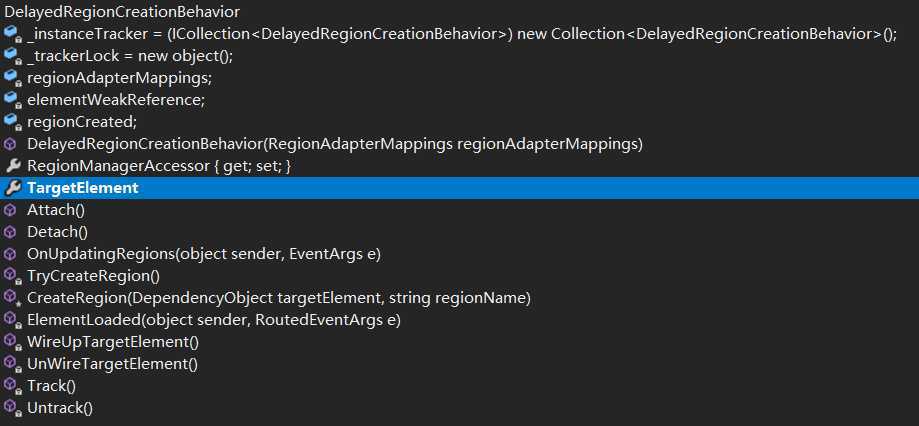Select the DelayedRegionCreationBehavior class header
This screenshot has height=426, width=919.
coord(122,12)
